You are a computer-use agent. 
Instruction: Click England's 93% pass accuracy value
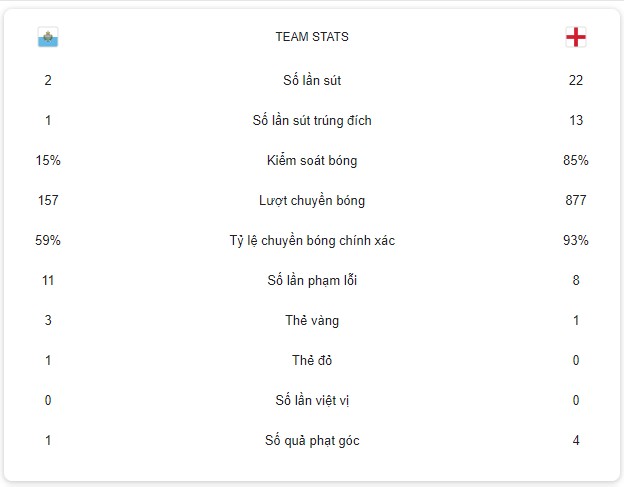coord(575,240)
